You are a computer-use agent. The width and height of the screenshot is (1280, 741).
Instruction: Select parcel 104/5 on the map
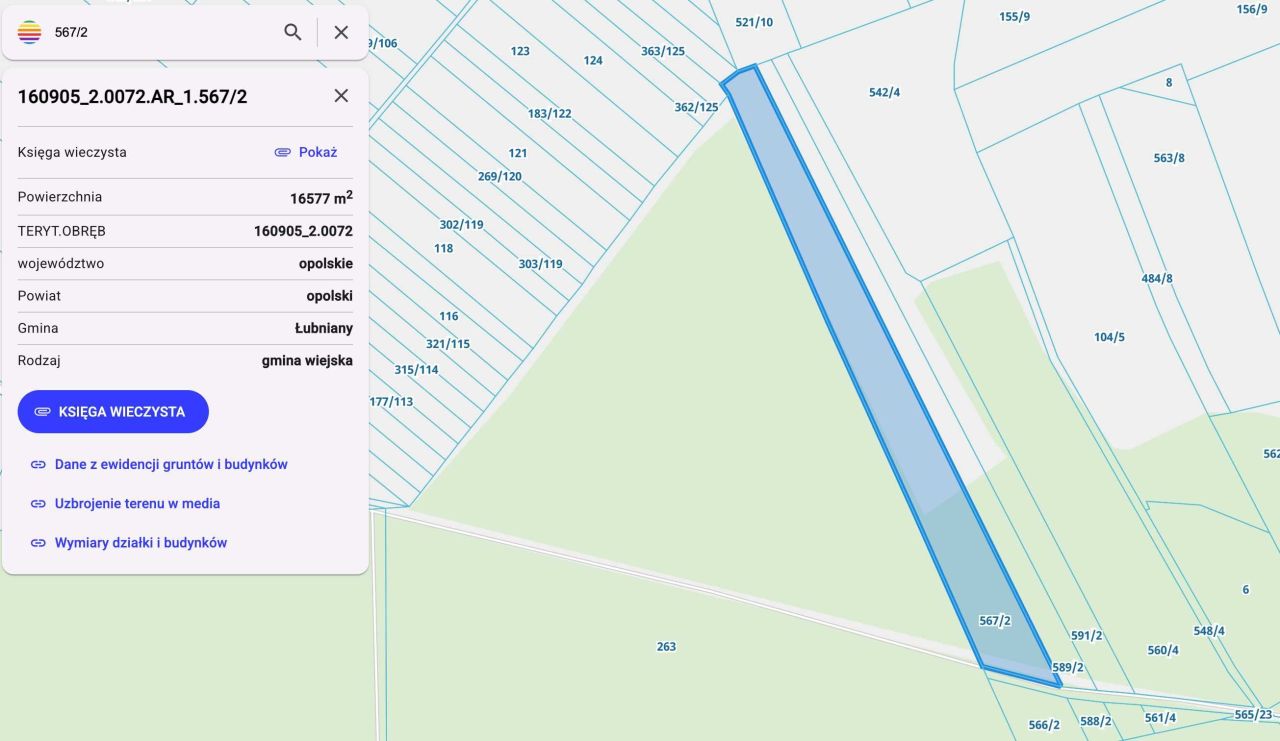(x=1109, y=337)
